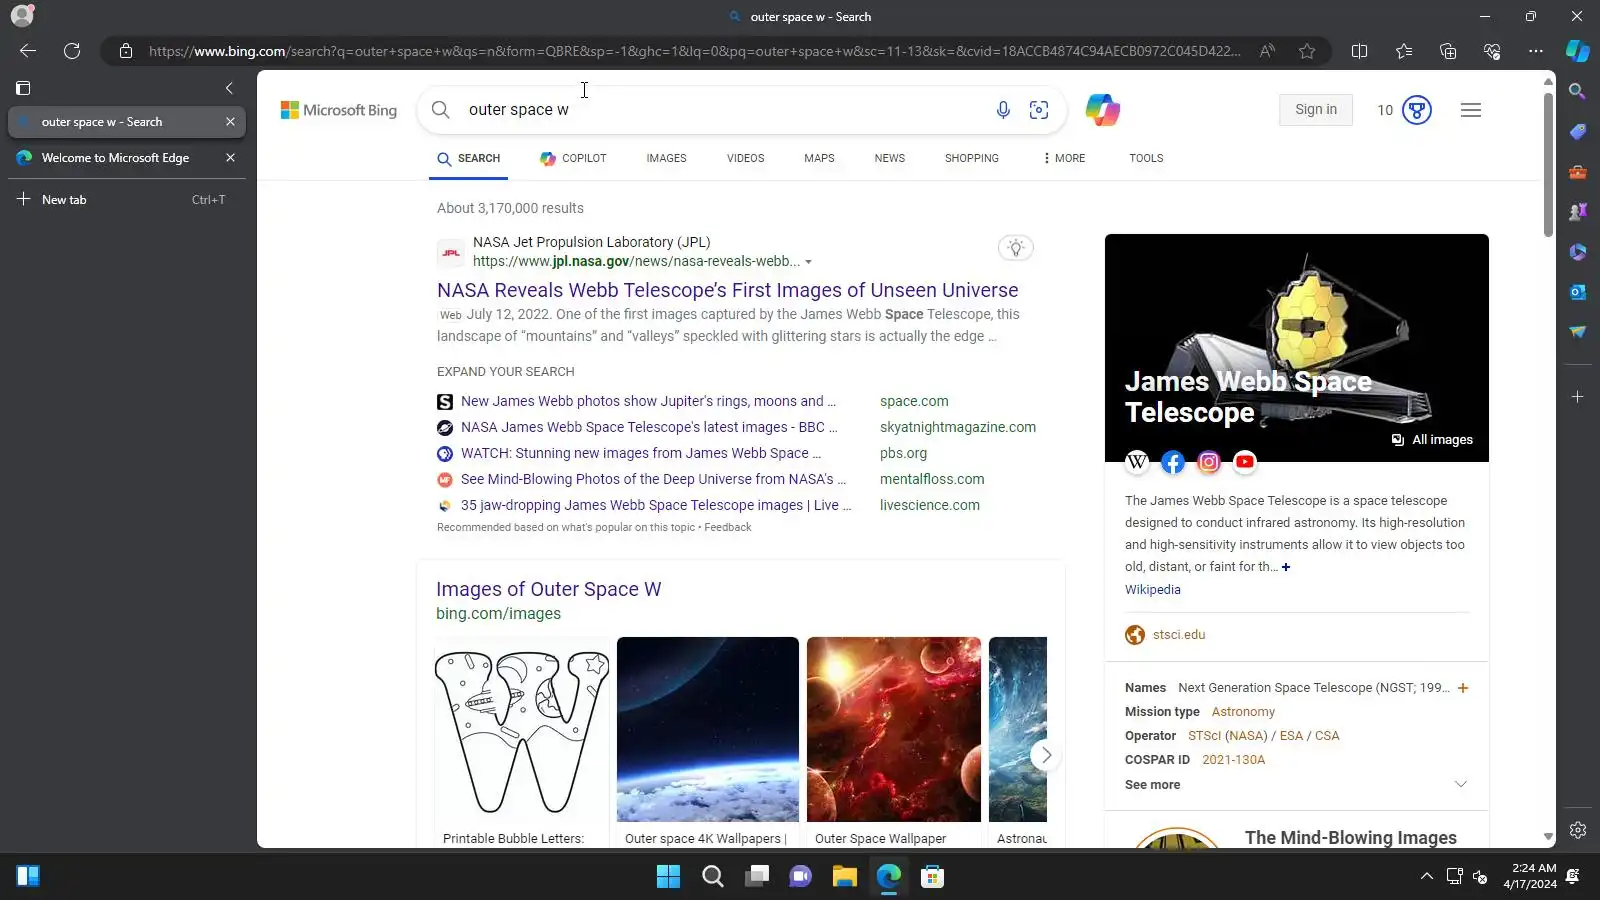Open the TOOLS search filter

click(x=1146, y=158)
